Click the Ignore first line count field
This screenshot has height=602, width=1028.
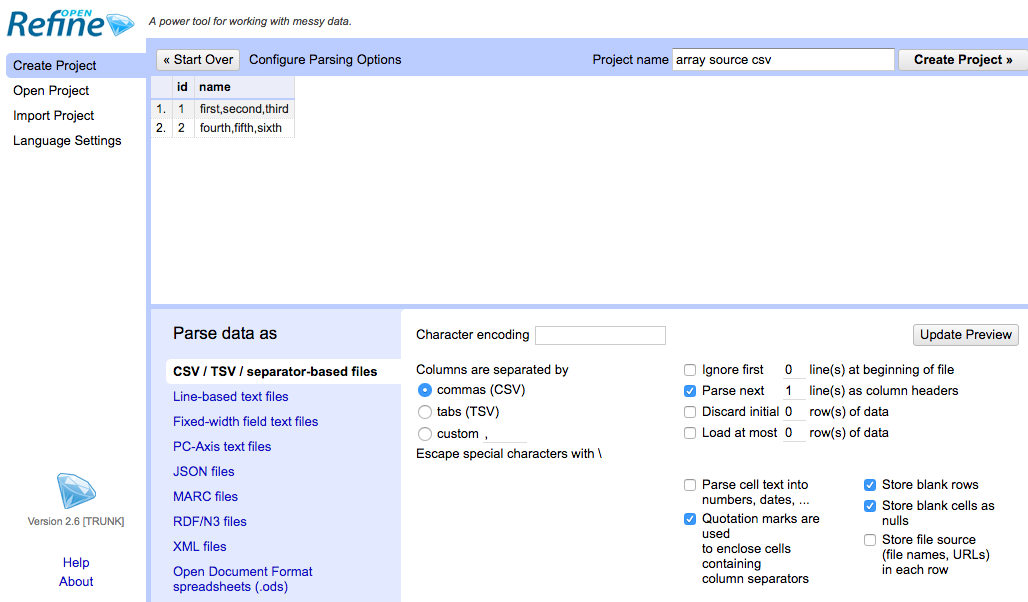click(794, 370)
